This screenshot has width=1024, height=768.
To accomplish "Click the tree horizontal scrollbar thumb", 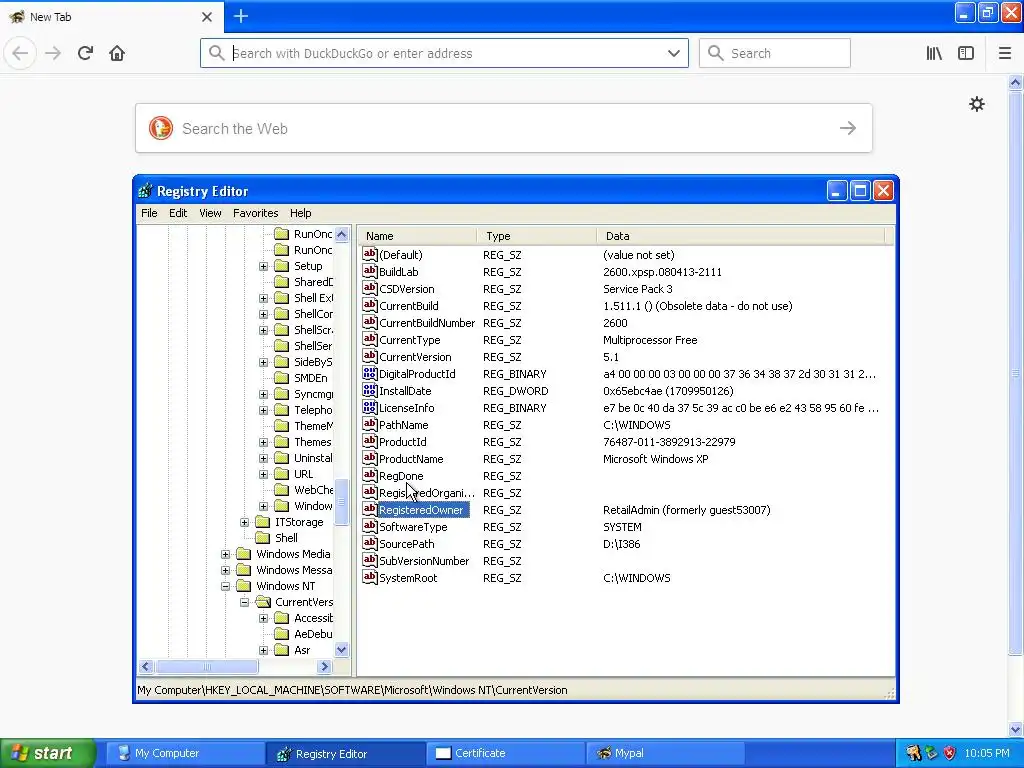I will [x=207, y=667].
